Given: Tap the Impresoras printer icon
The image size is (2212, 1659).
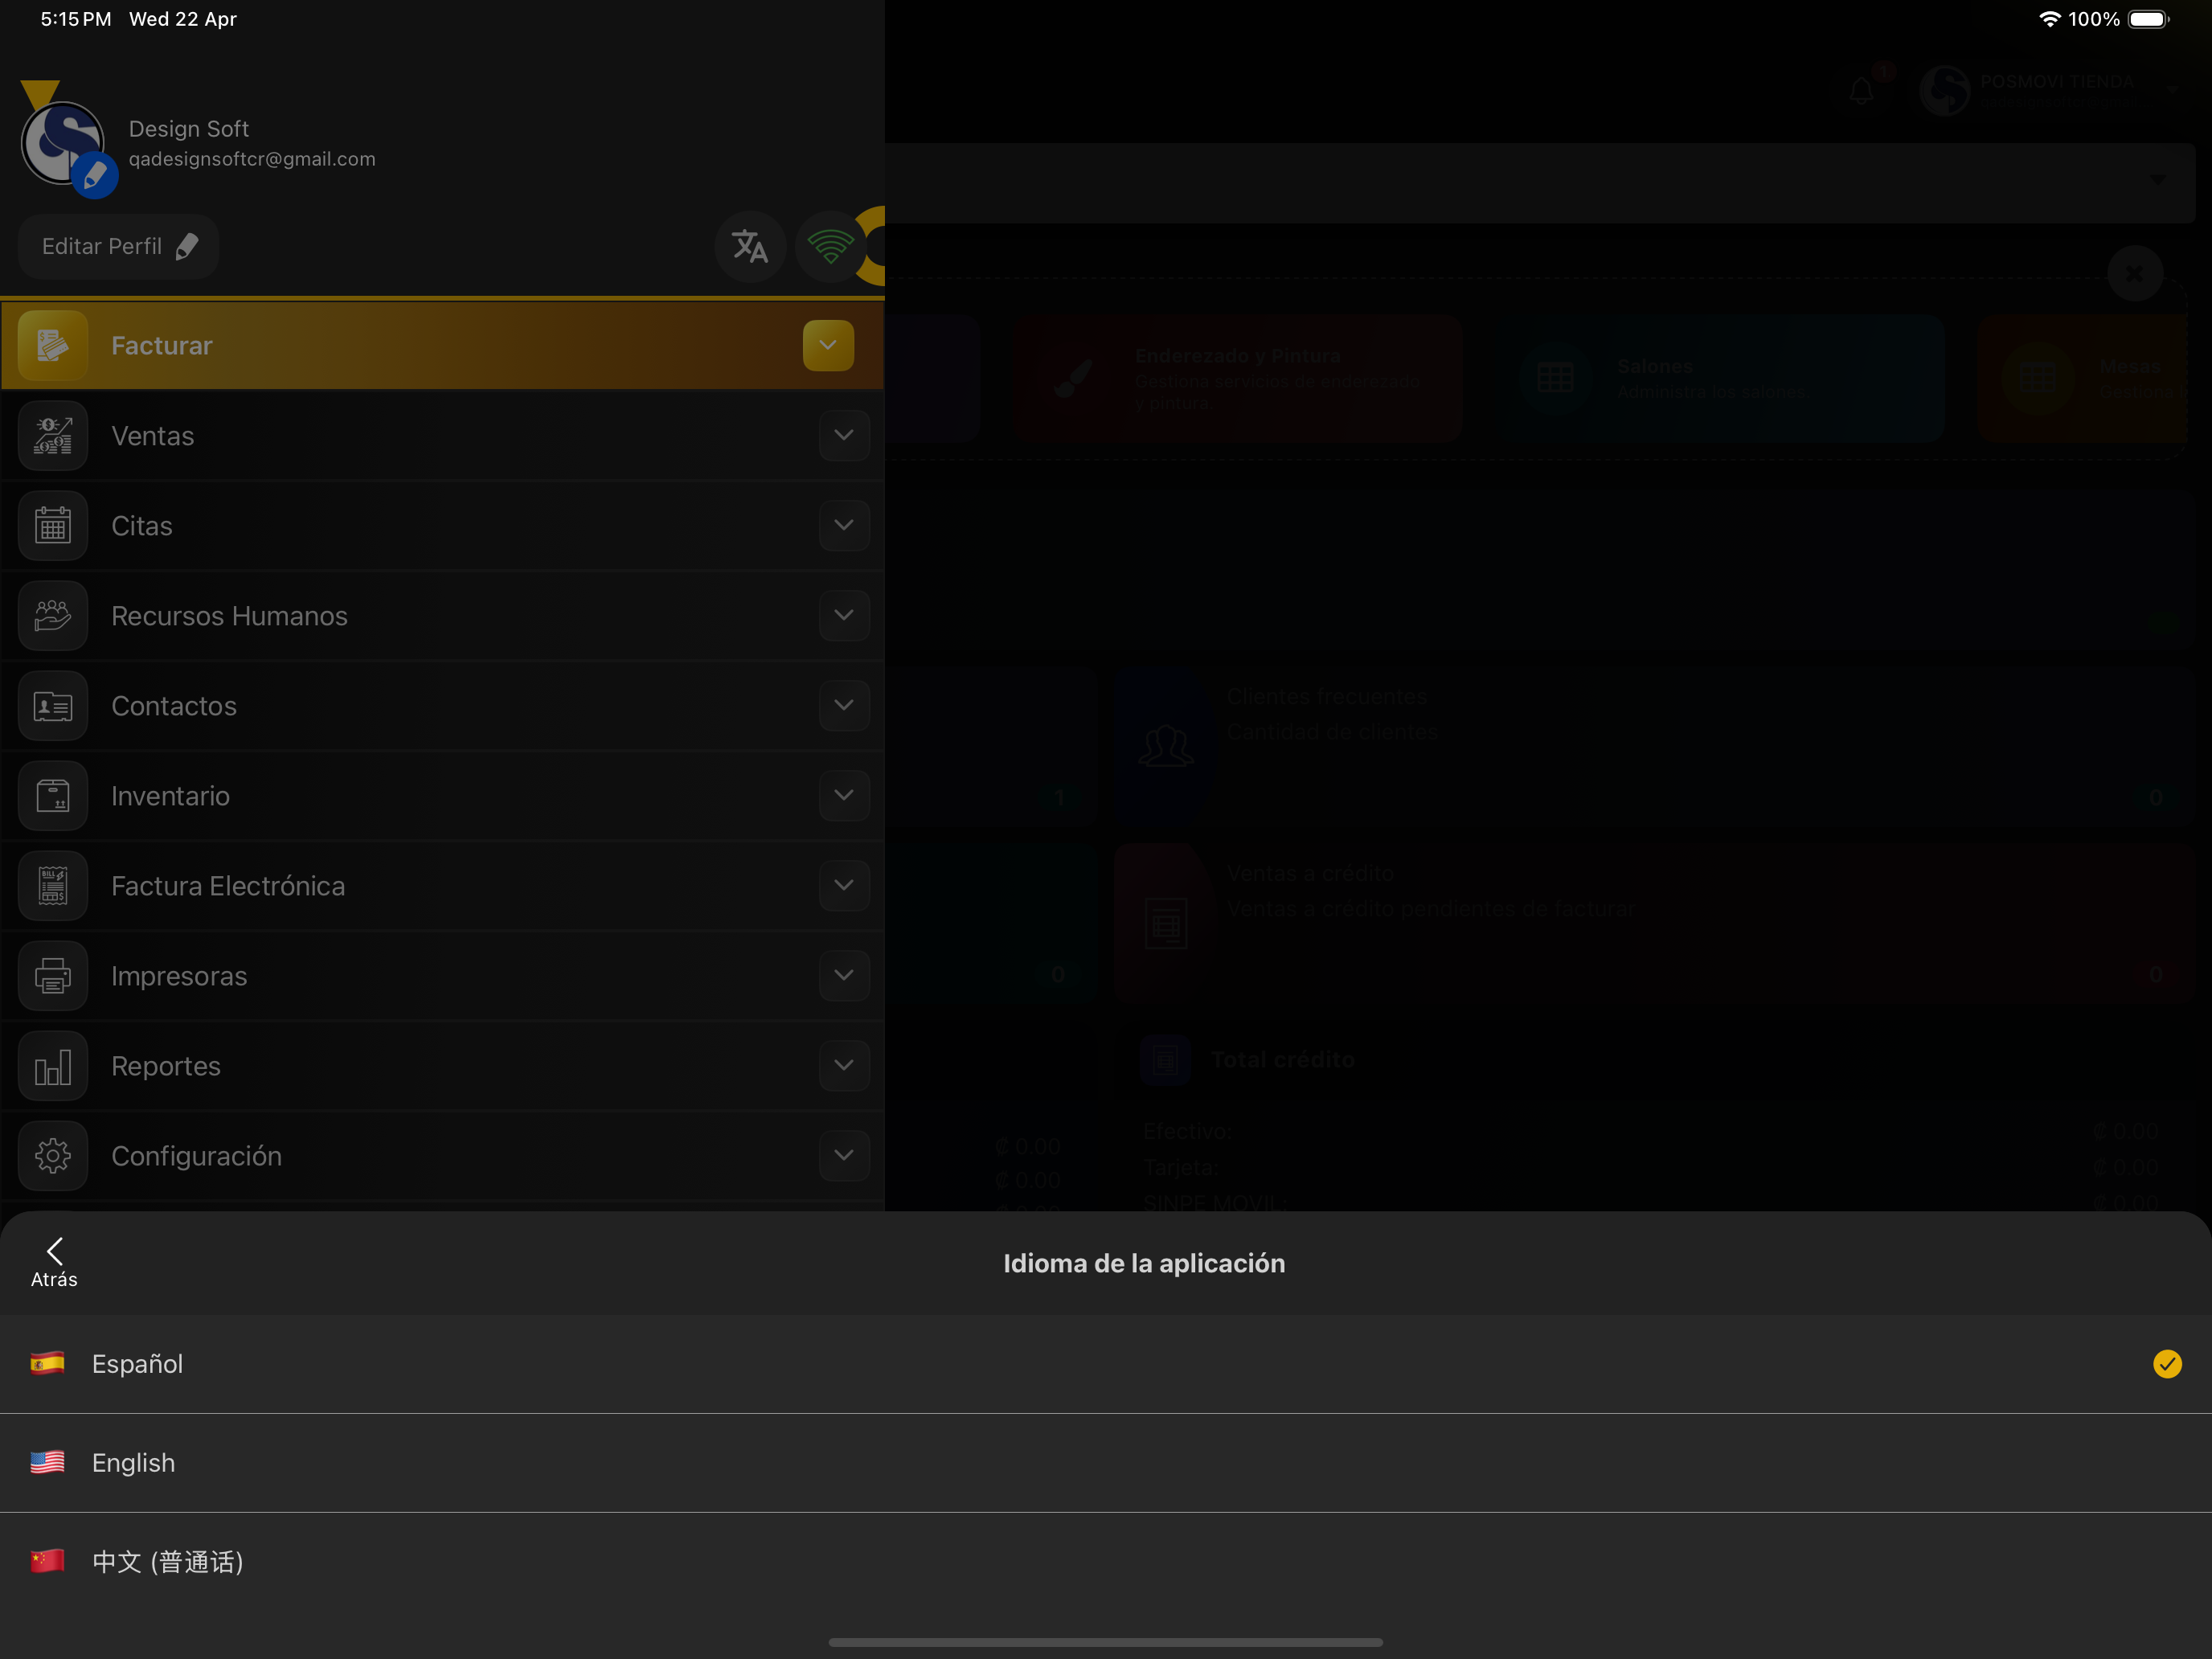Looking at the screenshot, I should point(53,975).
